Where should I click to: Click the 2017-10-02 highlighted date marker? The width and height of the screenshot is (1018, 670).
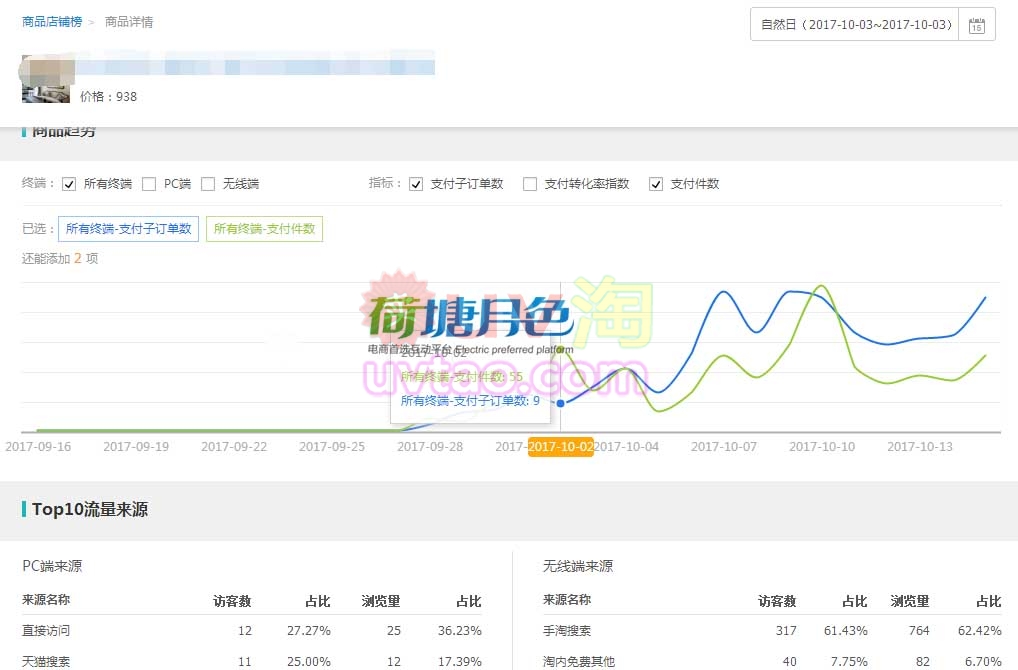[560, 447]
